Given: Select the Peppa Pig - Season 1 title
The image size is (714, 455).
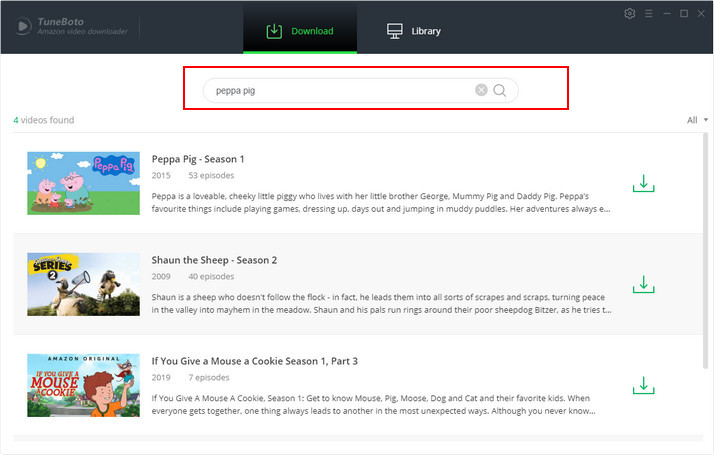Looking at the screenshot, I should tap(198, 159).
